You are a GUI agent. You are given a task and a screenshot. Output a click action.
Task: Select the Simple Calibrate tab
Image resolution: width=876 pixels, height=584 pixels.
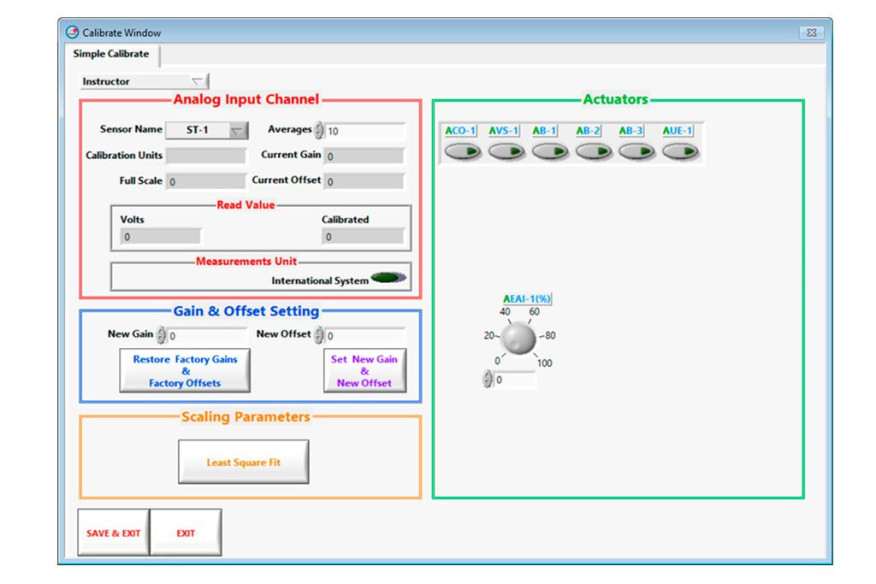click(x=111, y=54)
